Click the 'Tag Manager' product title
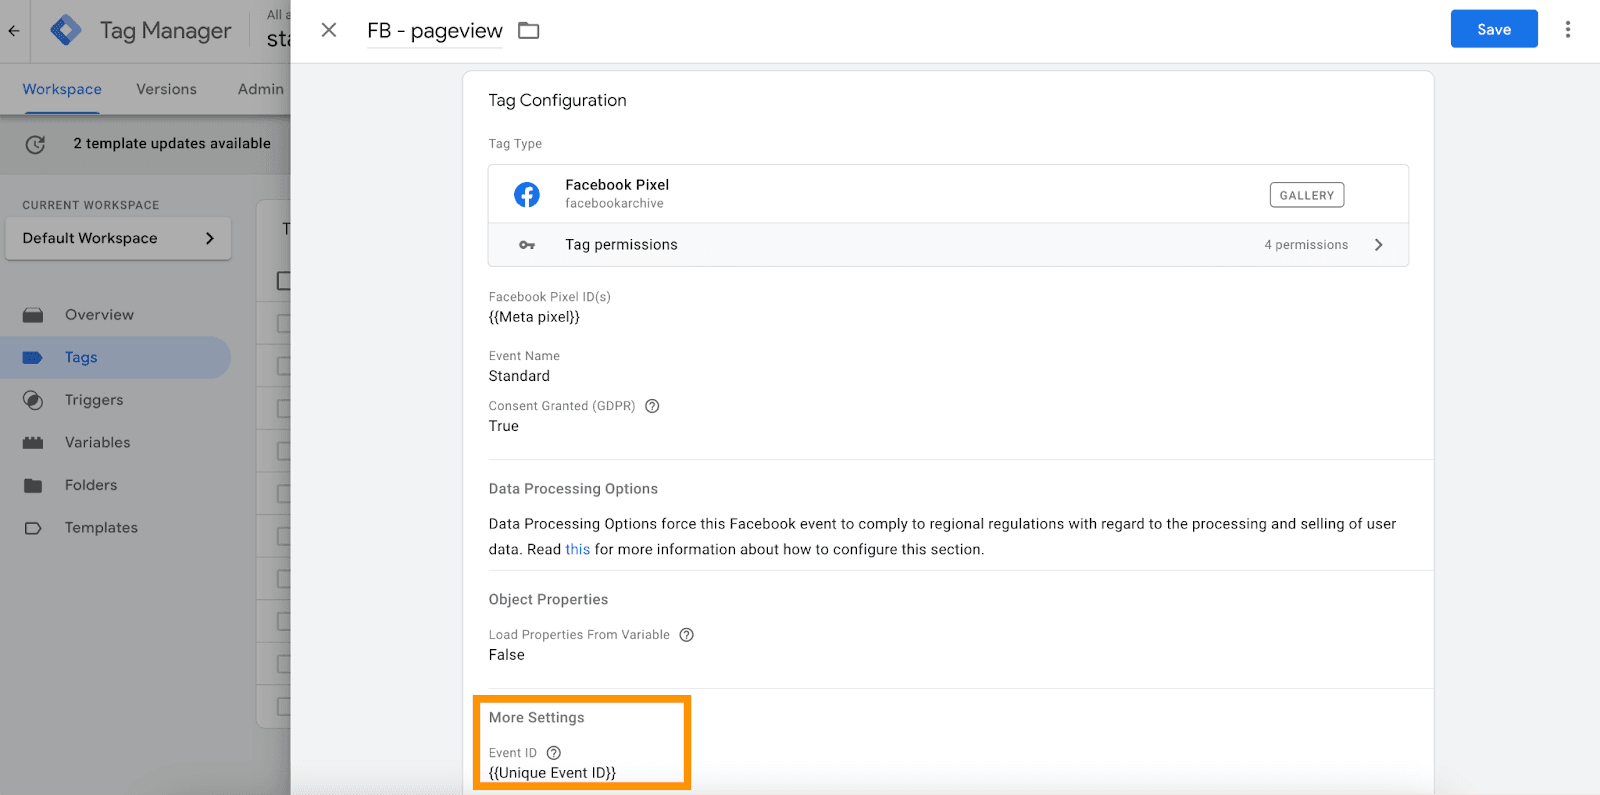Image resolution: width=1600 pixels, height=795 pixels. pos(165,31)
